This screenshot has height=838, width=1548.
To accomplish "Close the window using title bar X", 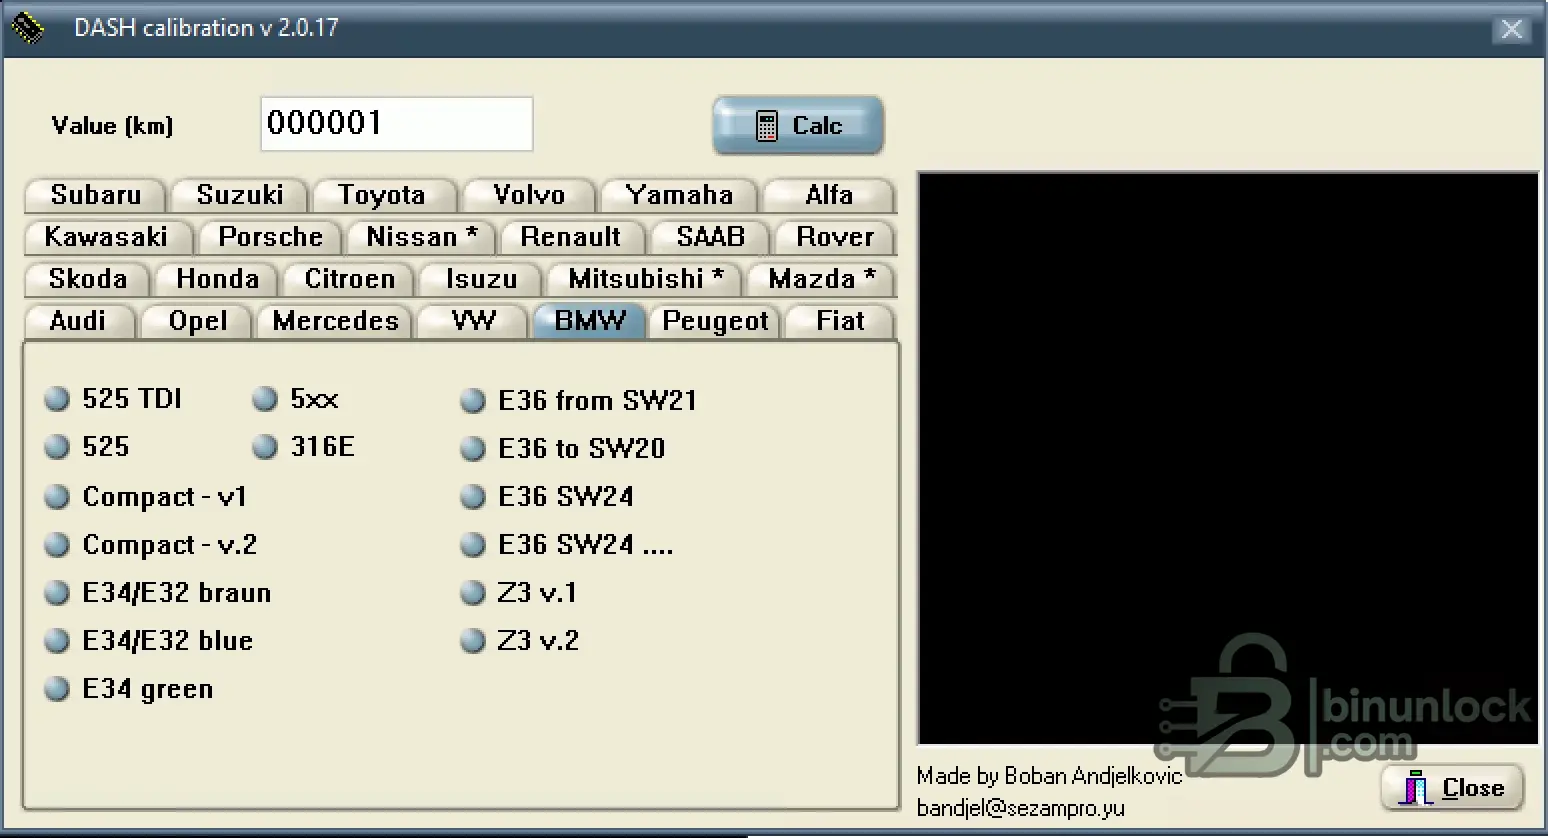I will coord(1512,30).
